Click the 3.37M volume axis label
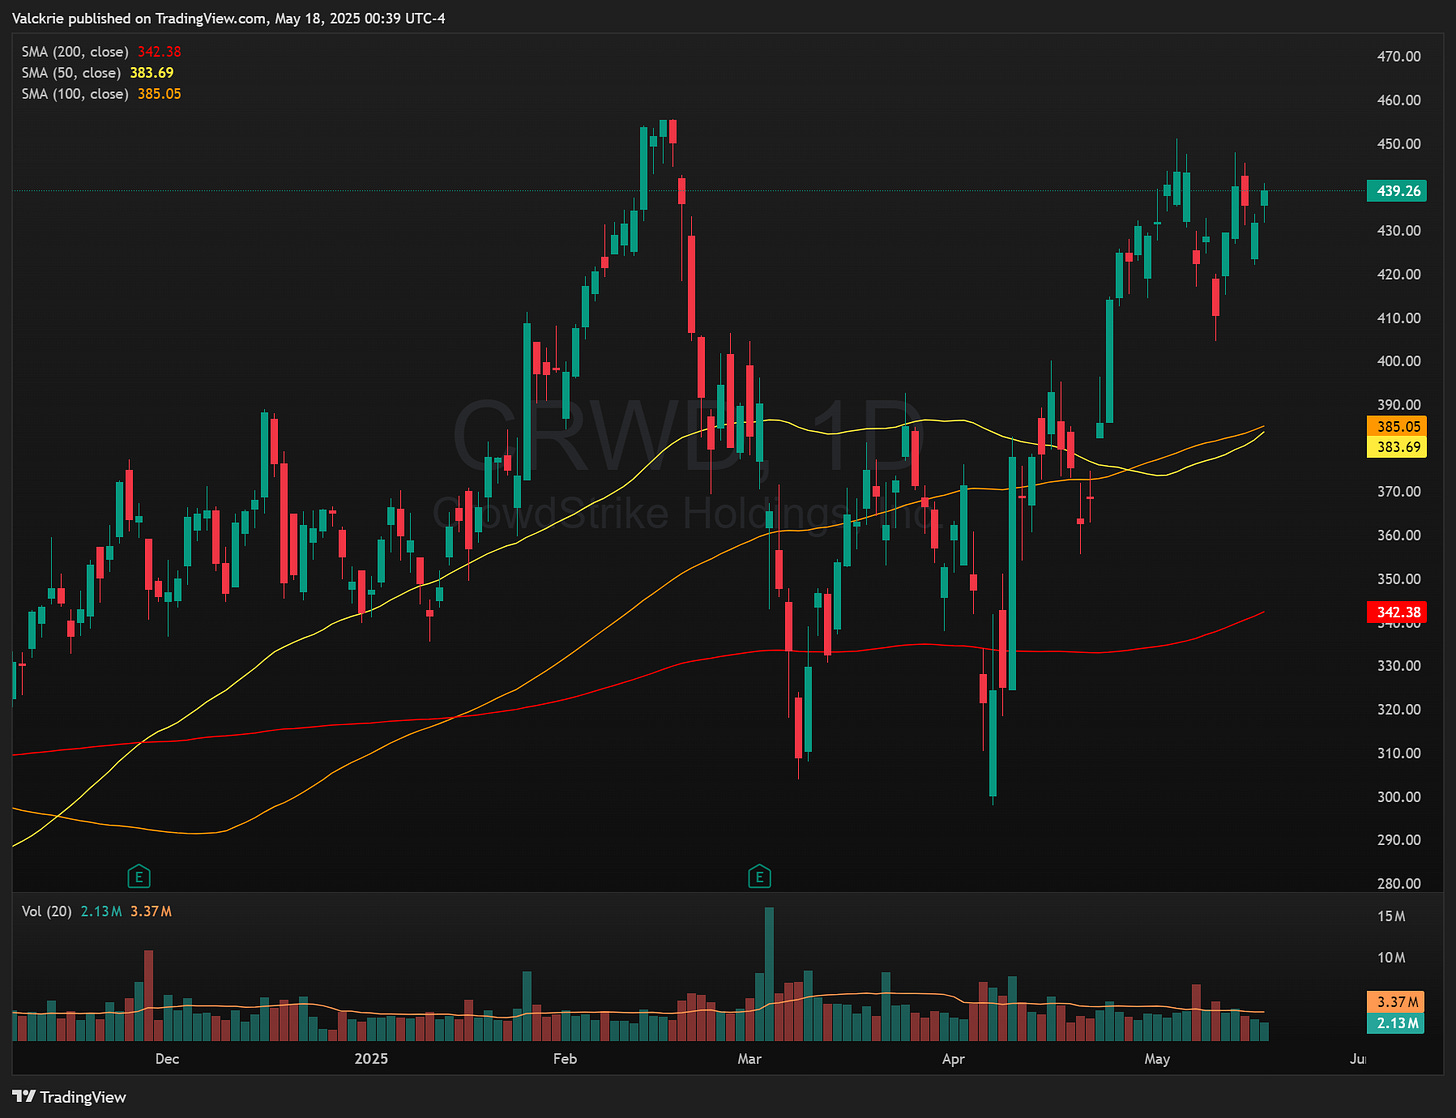This screenshot has height=1118, width=1456. click(1396, 1002)
